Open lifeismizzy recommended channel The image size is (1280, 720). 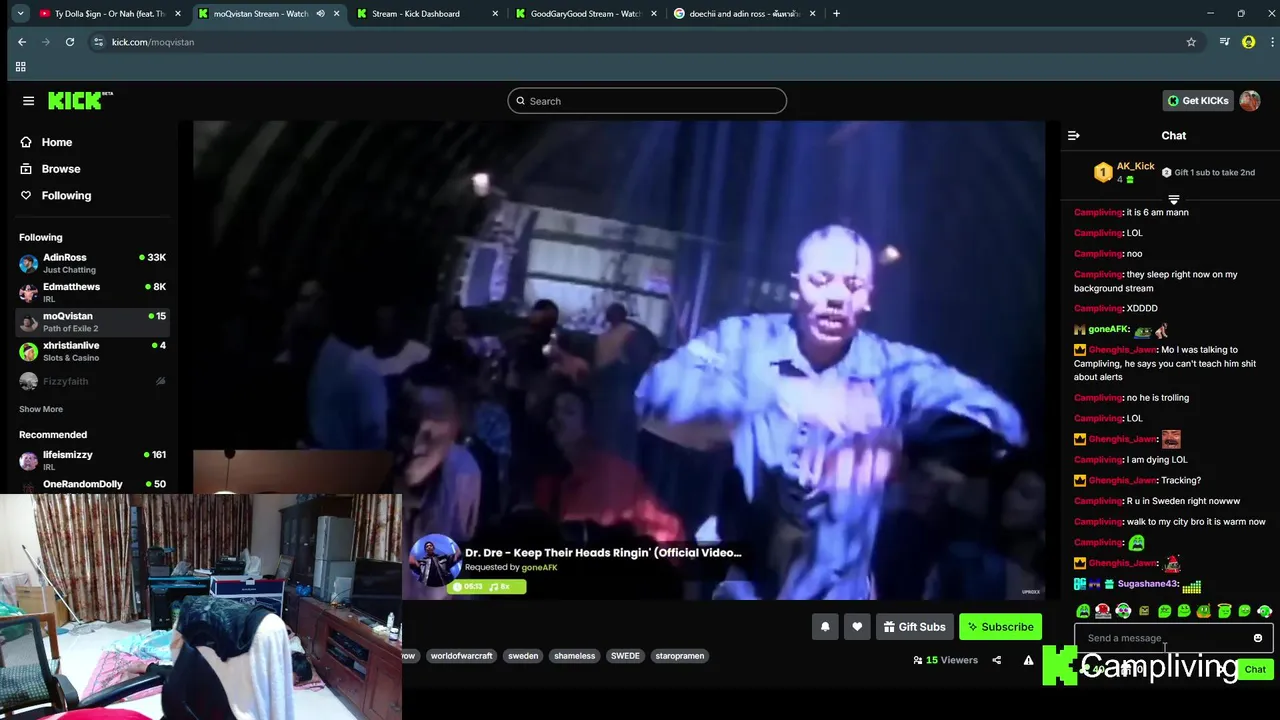(x=92, y=461)
